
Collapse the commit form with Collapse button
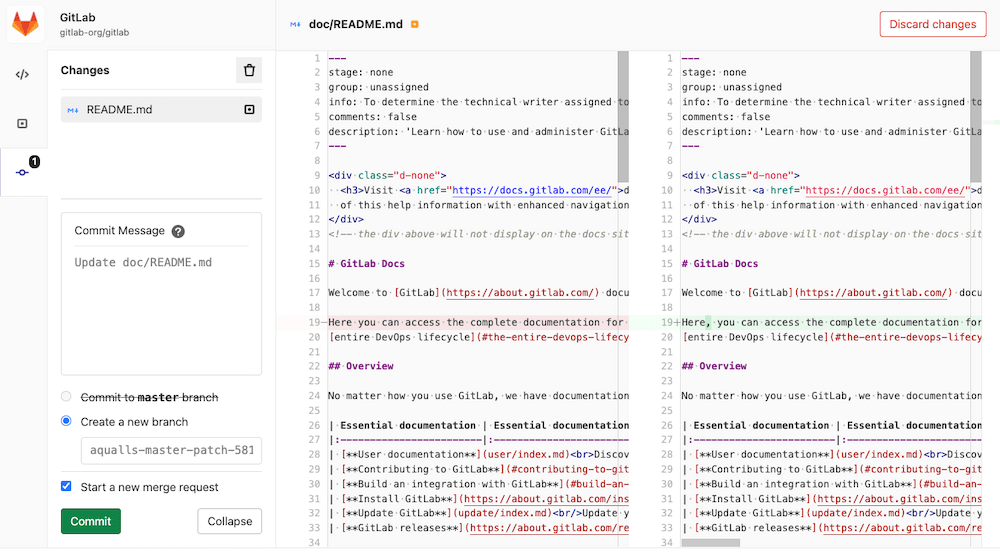(229, 521)
